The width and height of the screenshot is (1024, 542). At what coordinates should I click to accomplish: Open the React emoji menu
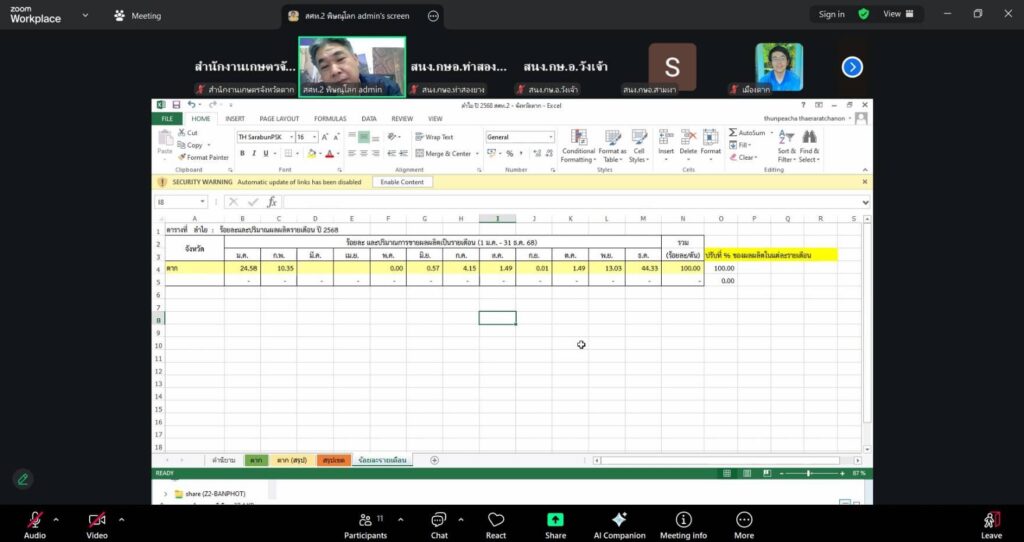click(496, 520)
